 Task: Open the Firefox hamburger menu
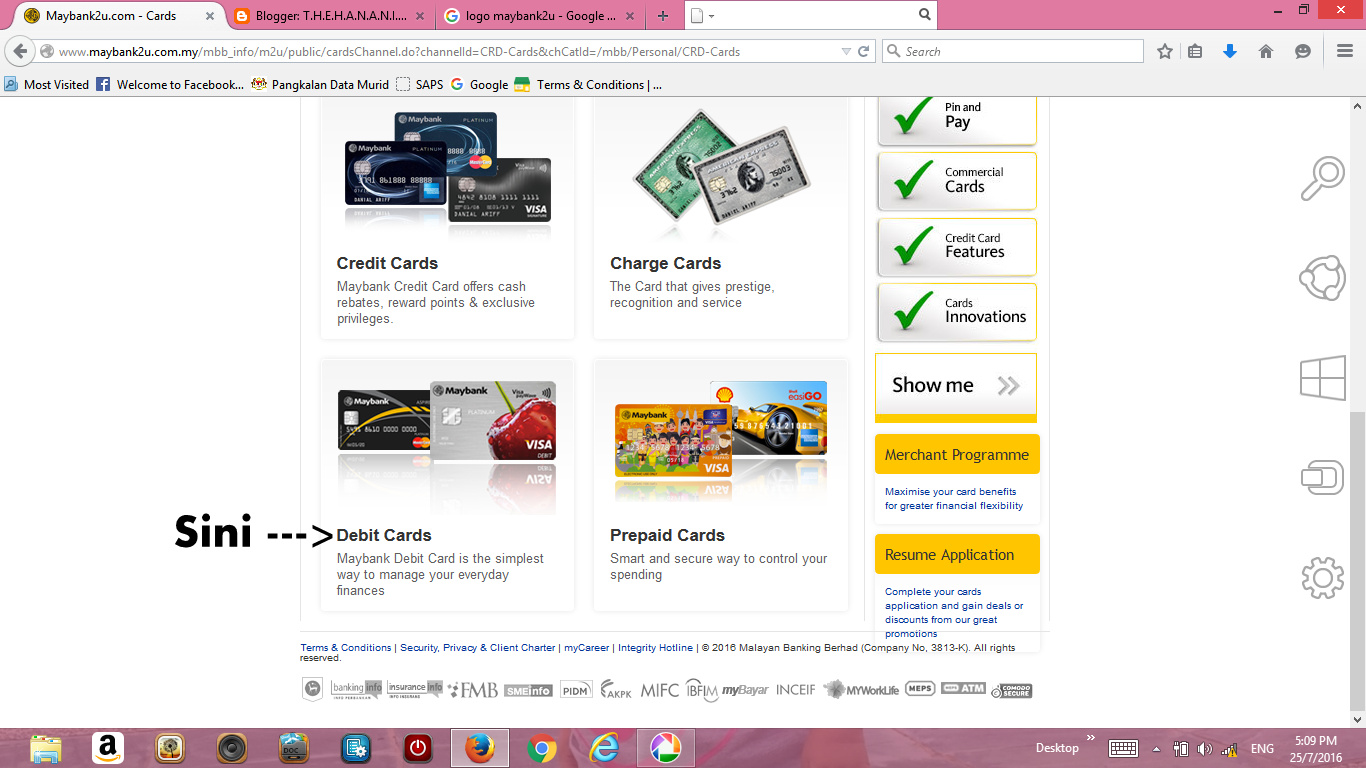click(1345, 51)
